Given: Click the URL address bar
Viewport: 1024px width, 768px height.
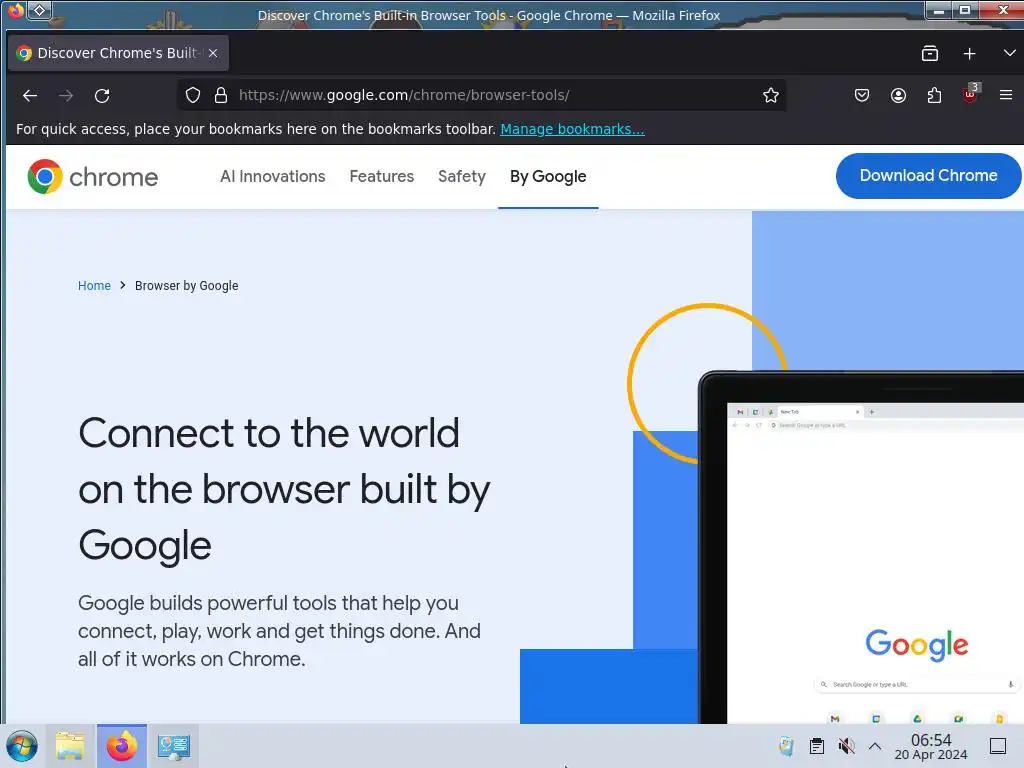Looking at the screenshot, I should [481, 95].
